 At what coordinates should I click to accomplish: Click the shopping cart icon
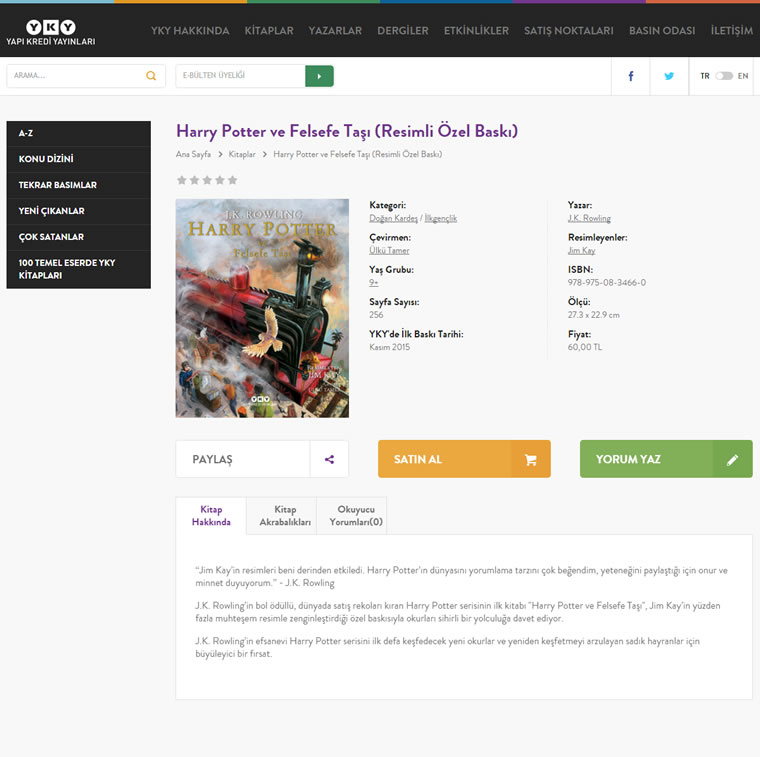(530, 459)
